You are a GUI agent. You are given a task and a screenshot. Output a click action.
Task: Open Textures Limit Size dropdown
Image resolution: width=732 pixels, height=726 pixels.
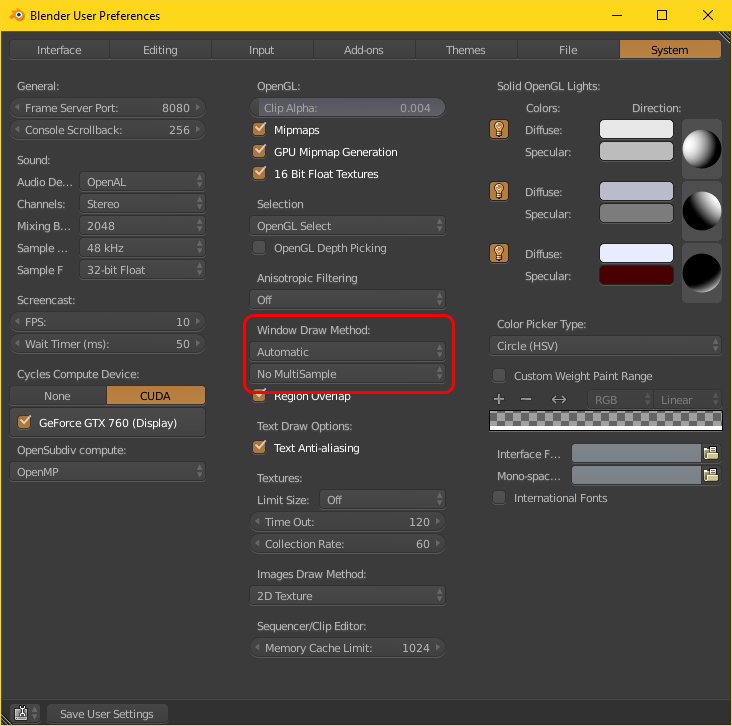(382, 500)
